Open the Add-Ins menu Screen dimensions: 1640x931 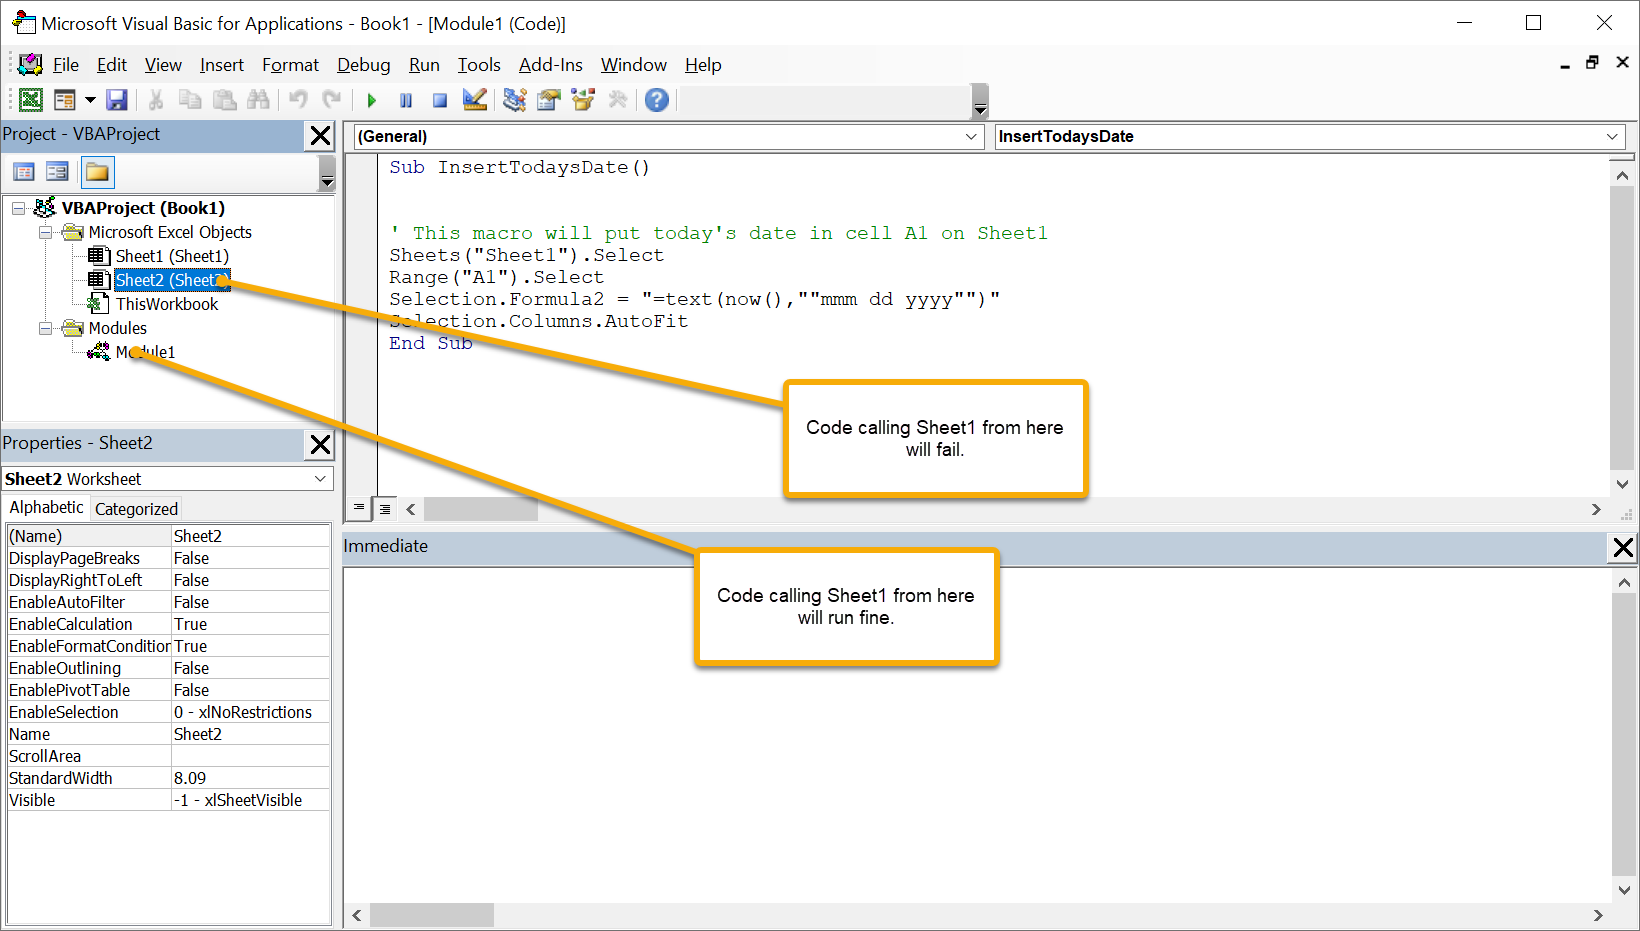551,65
